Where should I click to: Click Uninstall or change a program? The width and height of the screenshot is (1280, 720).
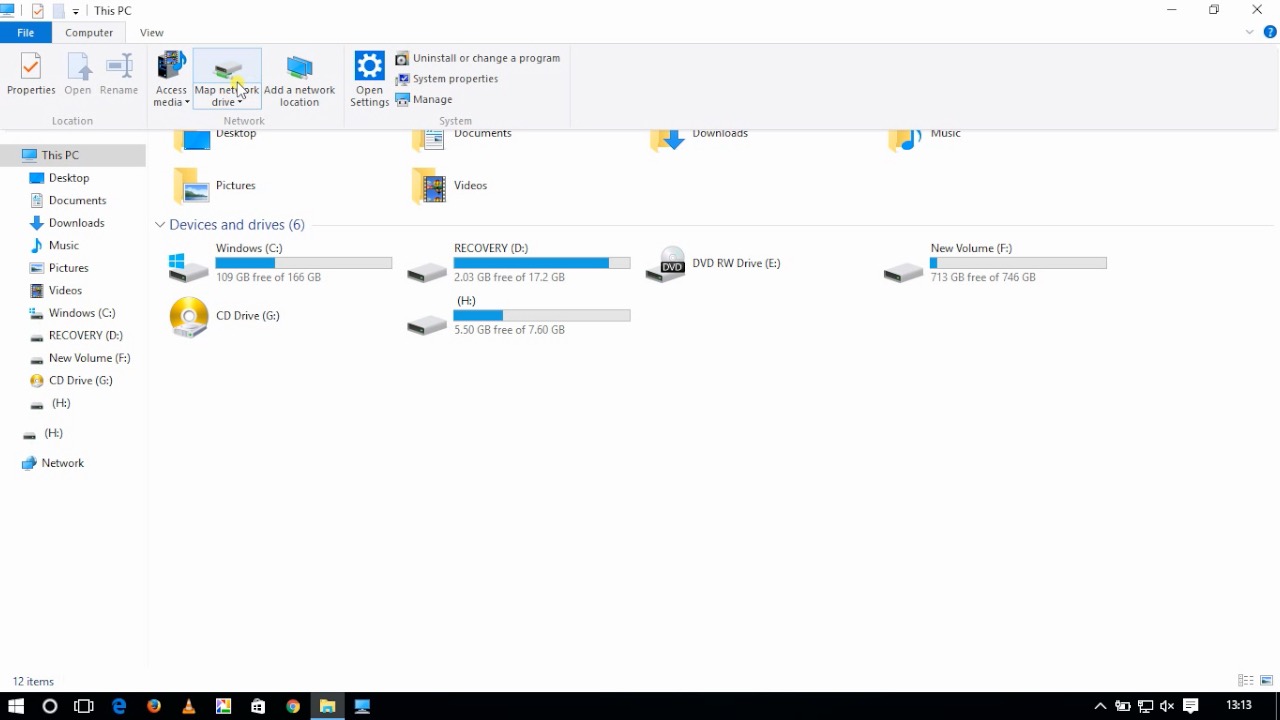pos(485,58)
